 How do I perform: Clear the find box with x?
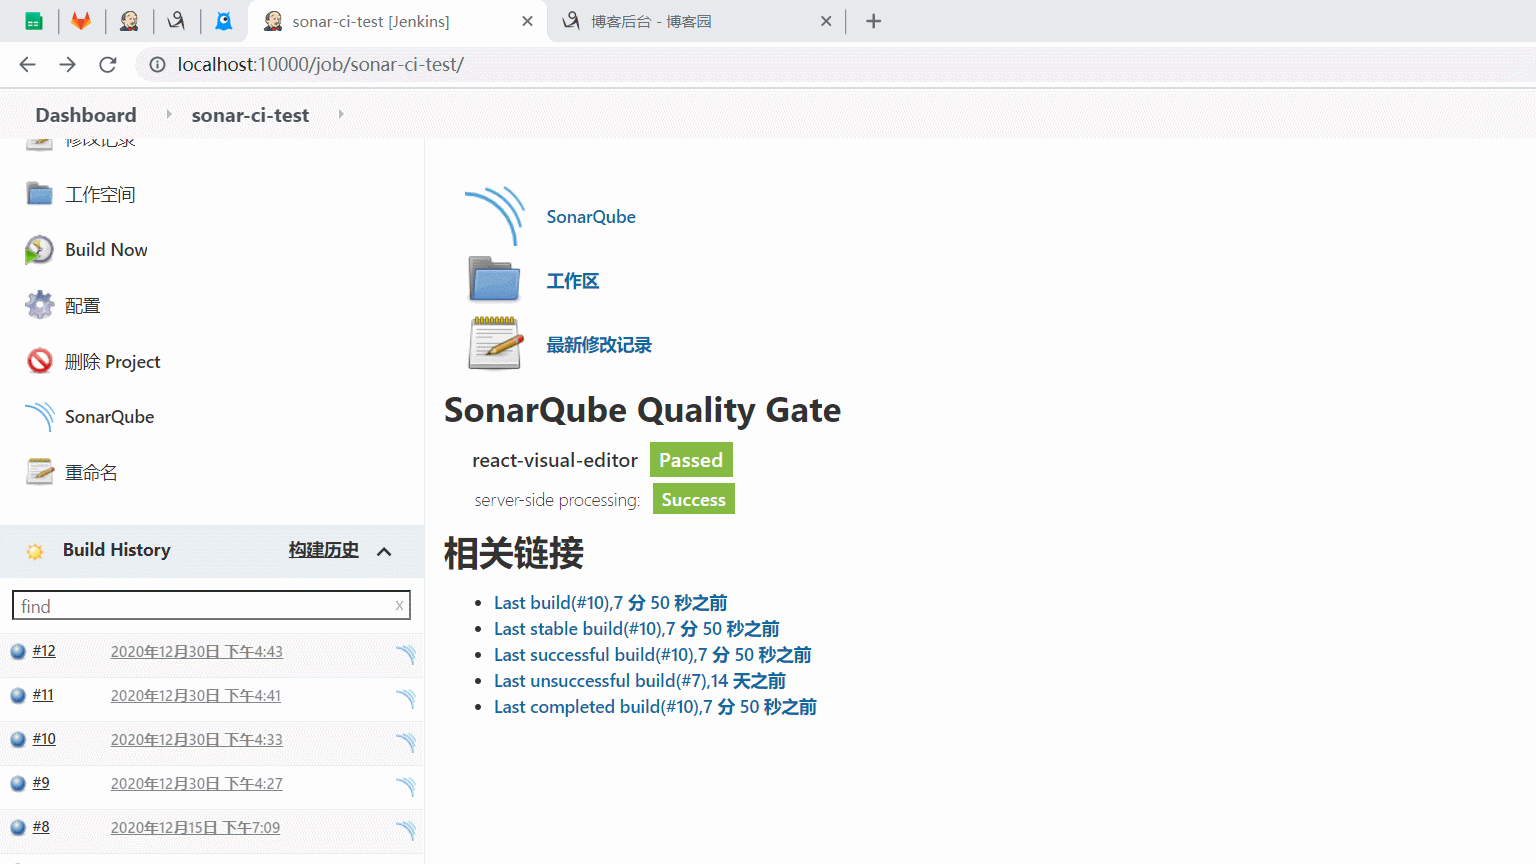coord(399,605)
